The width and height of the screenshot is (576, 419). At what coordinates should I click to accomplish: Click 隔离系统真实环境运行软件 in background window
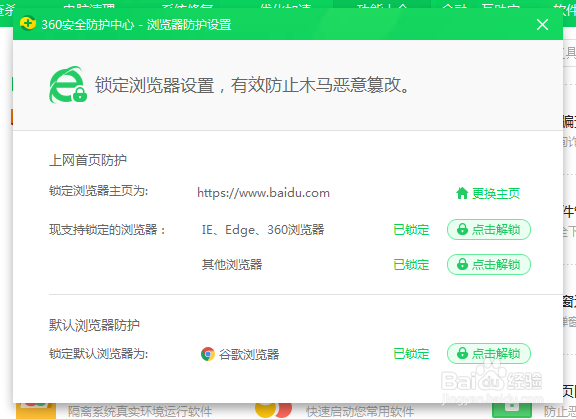(x=140, y=412)
